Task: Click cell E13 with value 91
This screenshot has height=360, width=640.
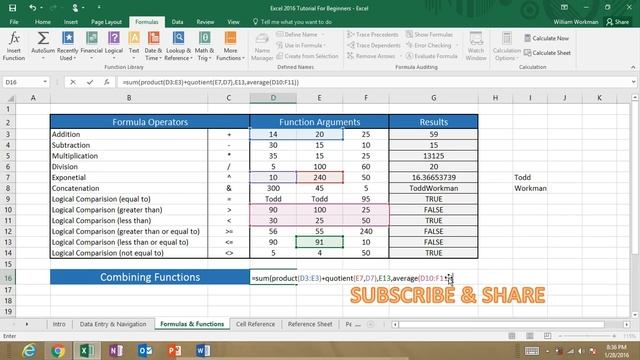Action: click(319, 242)
